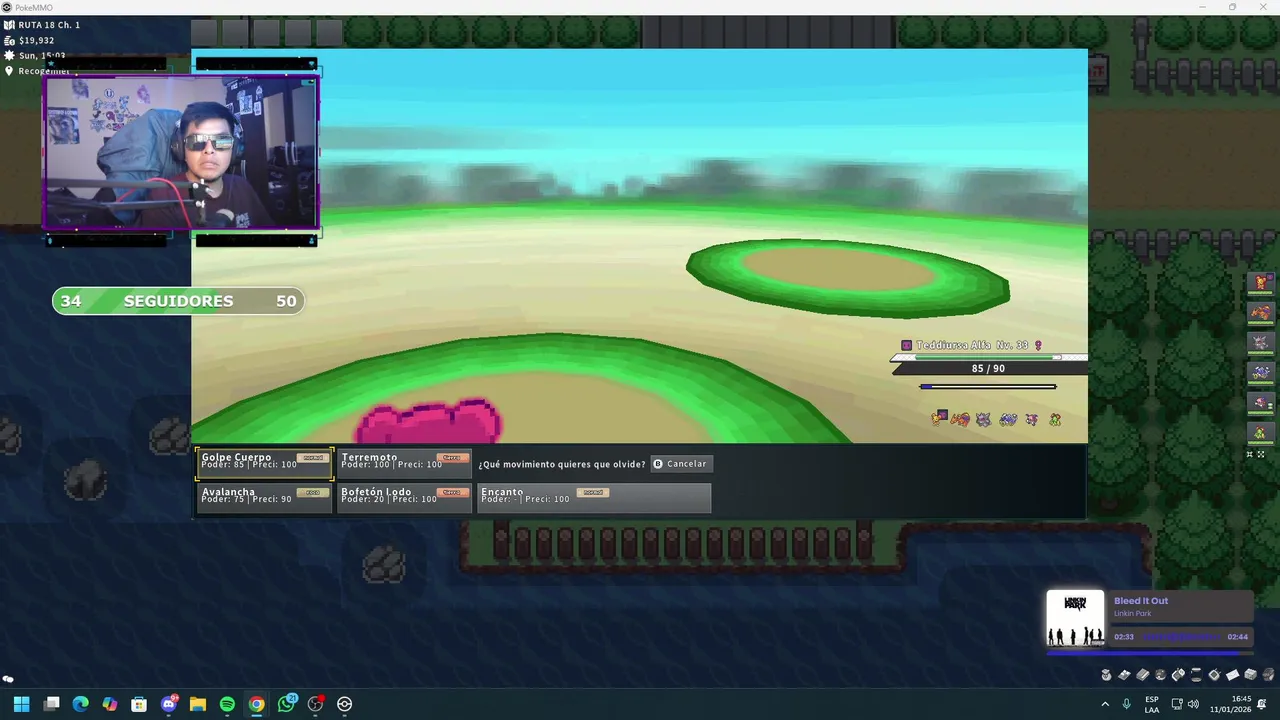Choose the new move Encanto
Viewport: 1280px width, 720px height.
click(594, 498)
